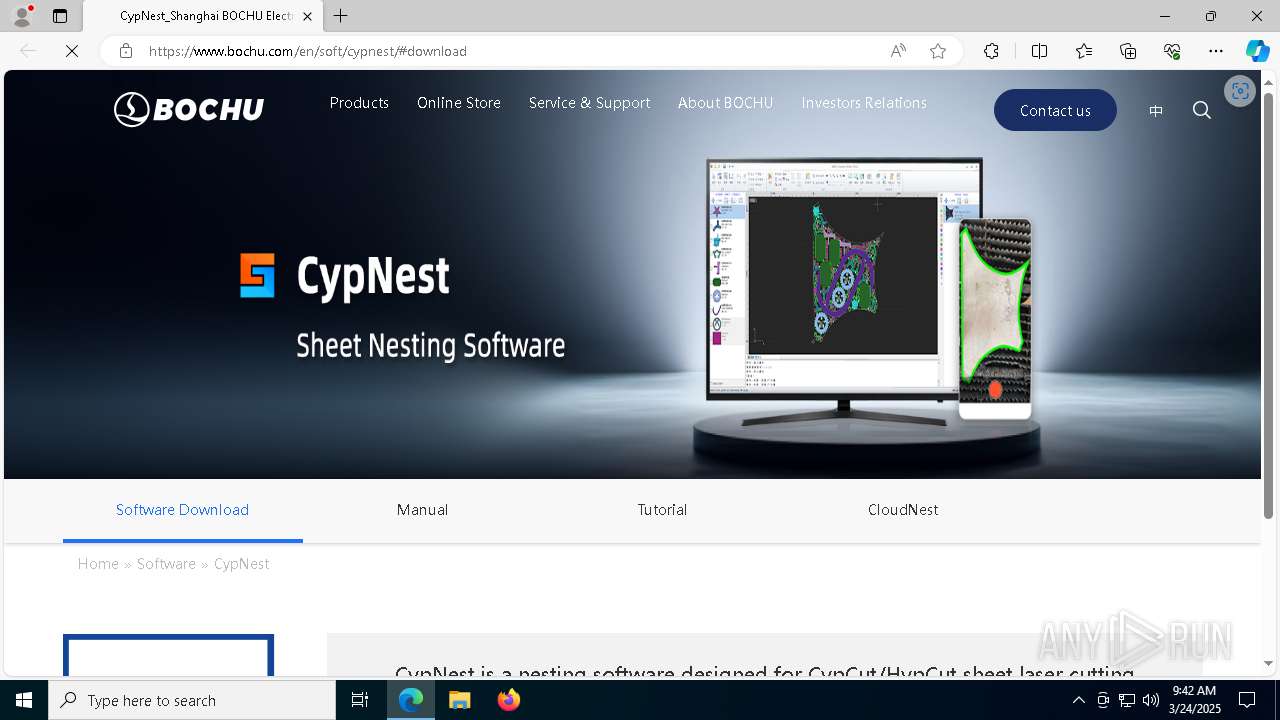
Task: Open the Investors Relations menu
Action: 864,103
